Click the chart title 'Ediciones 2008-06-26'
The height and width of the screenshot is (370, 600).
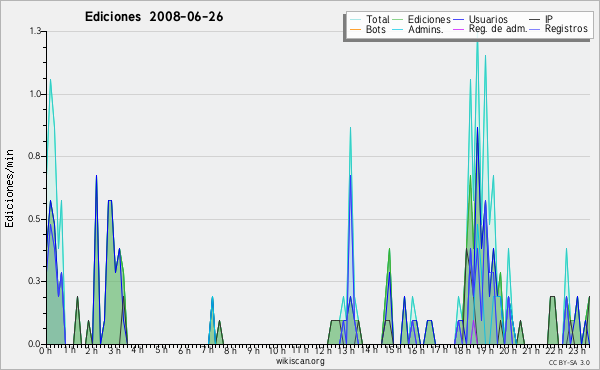pyautogui.click(x=154, y=17)
